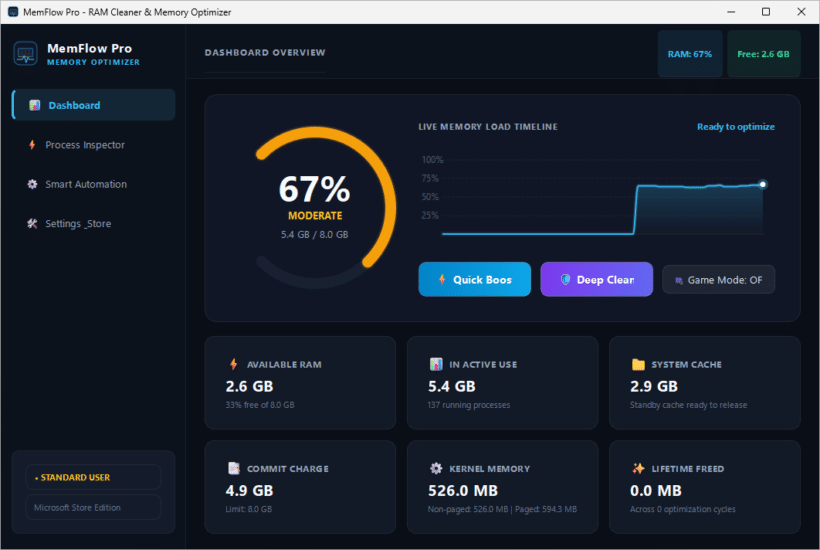The width and height of the screenshot is (820, 550).
Task: Minimize the MemFlow Pro window
Action: [731, 12]
